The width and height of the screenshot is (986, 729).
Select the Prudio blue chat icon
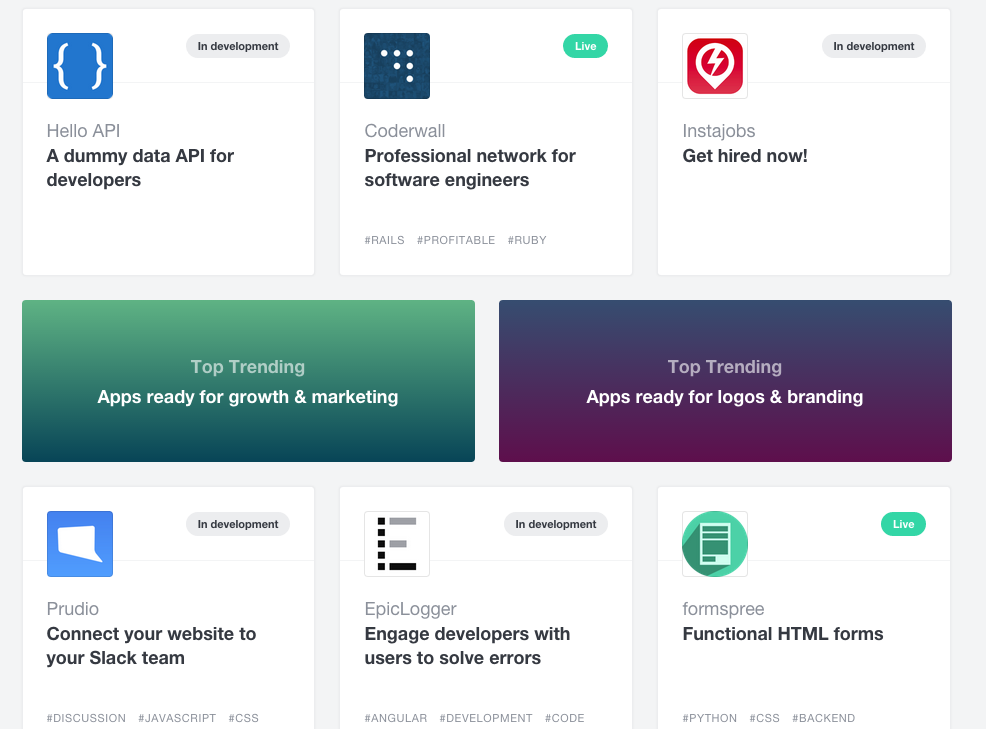tap(80, 544)
